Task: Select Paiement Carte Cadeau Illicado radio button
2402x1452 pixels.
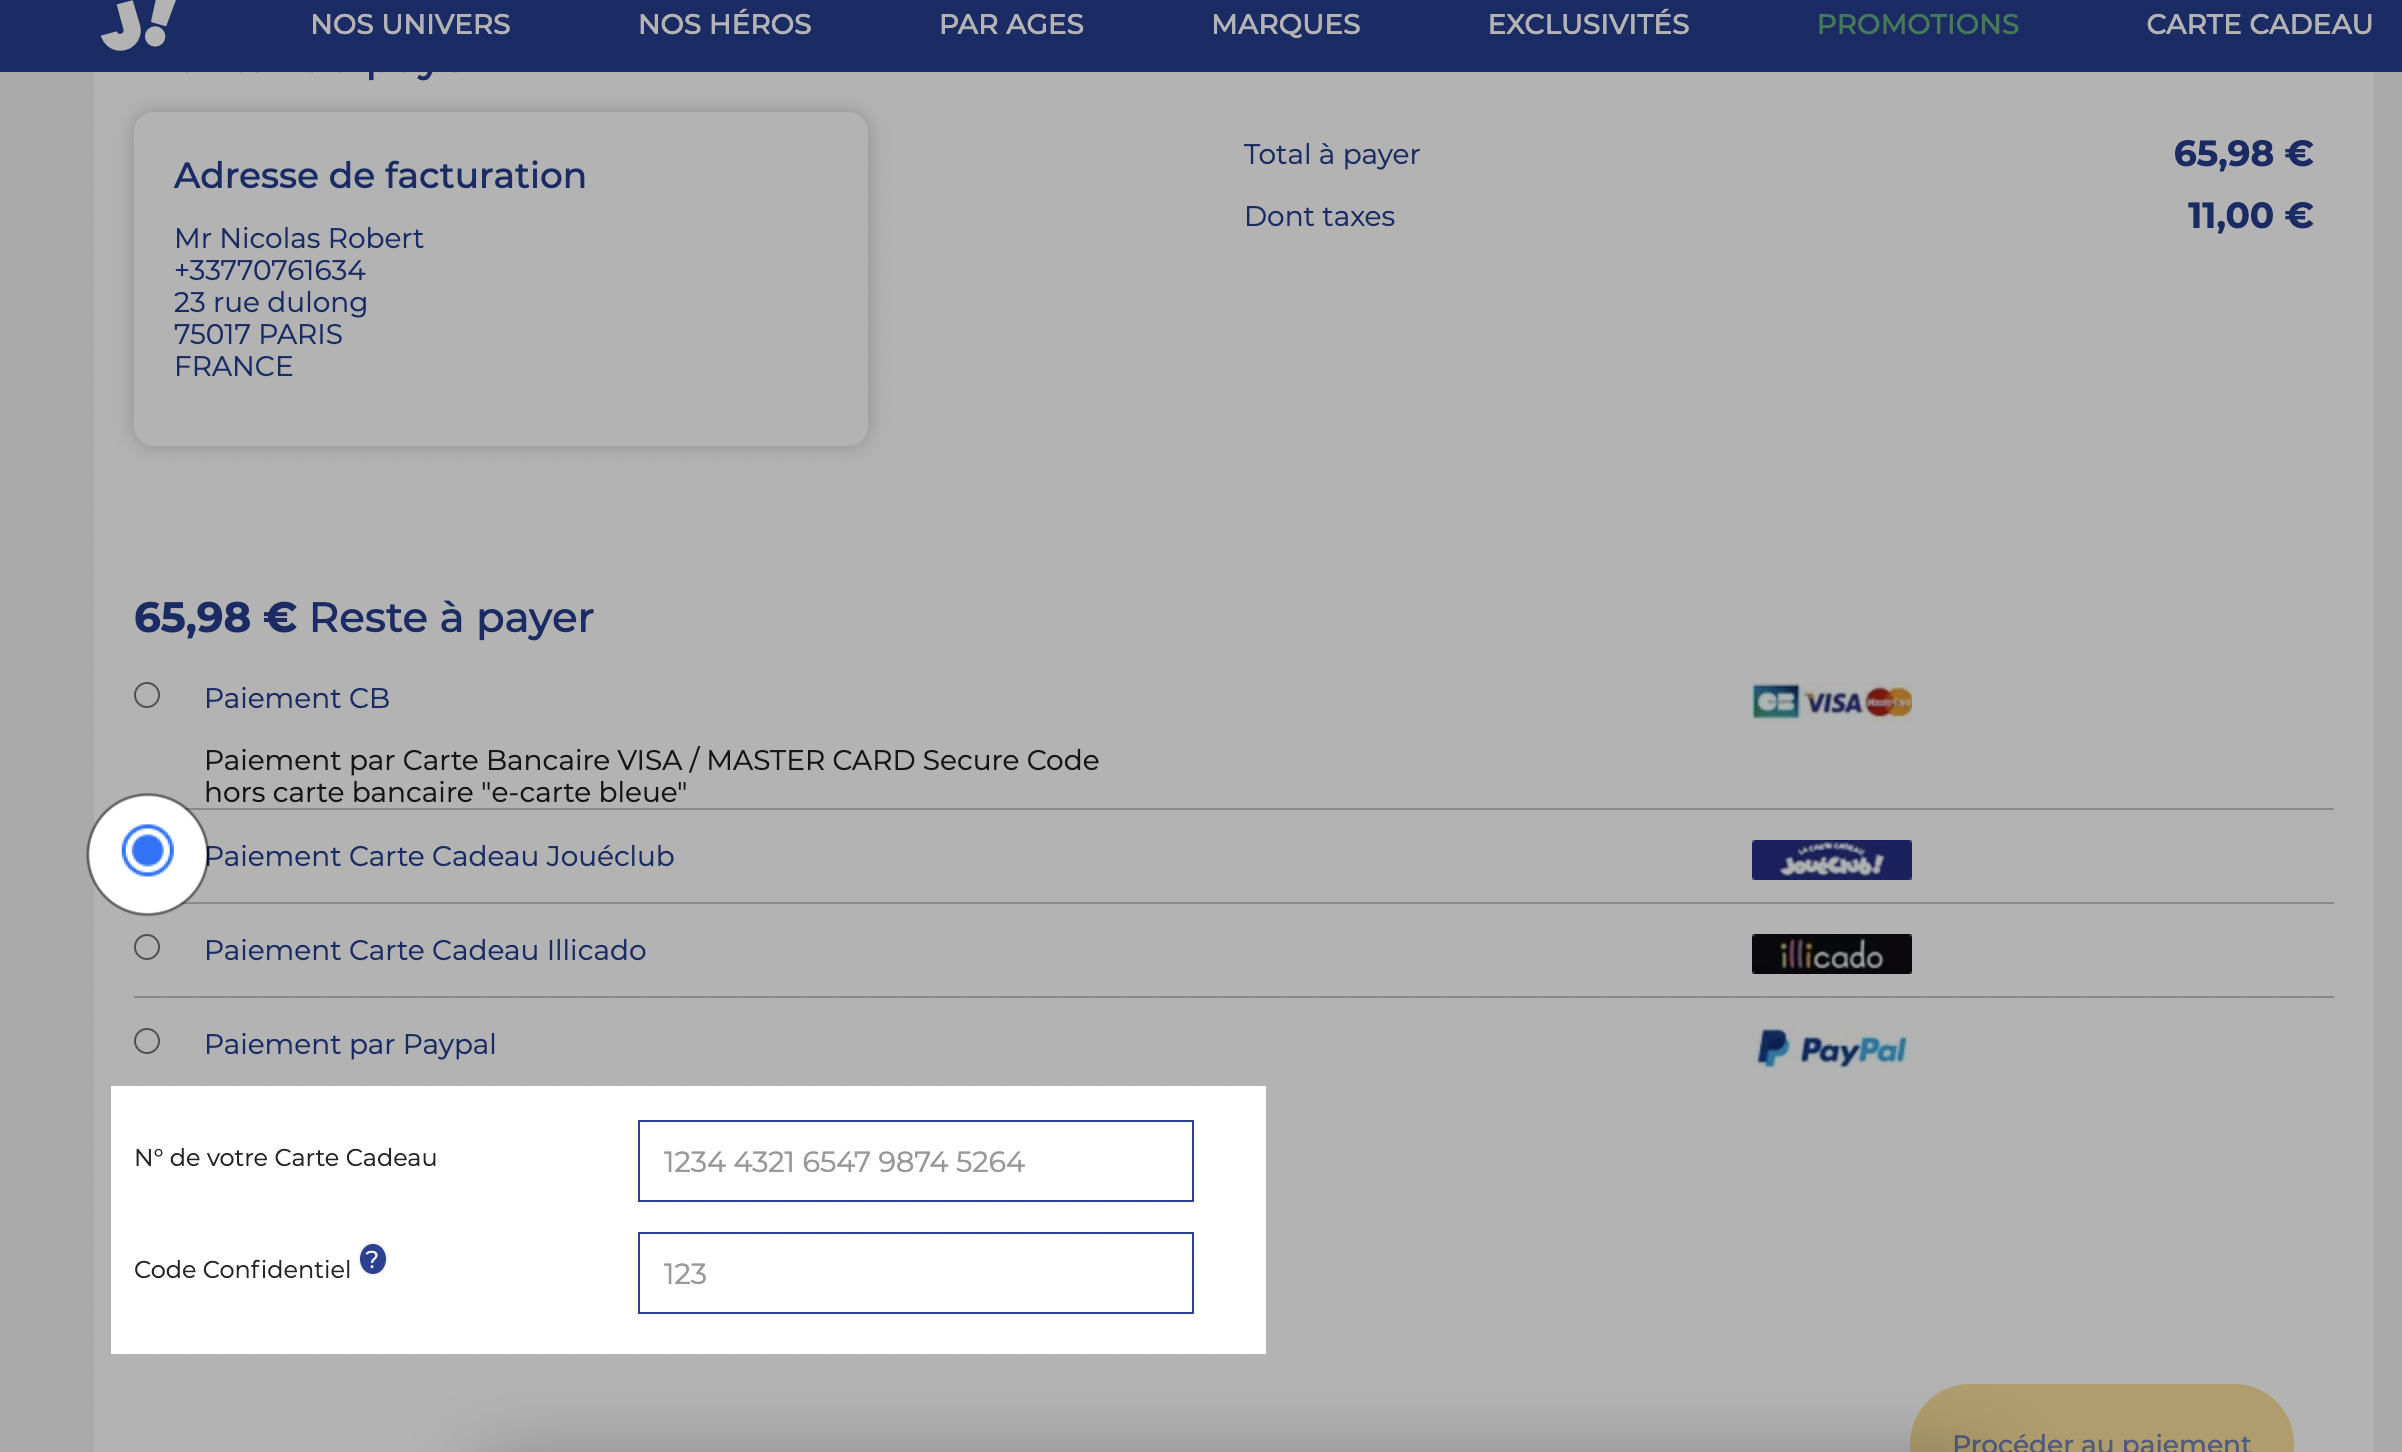Action: [x=147, y=947]
